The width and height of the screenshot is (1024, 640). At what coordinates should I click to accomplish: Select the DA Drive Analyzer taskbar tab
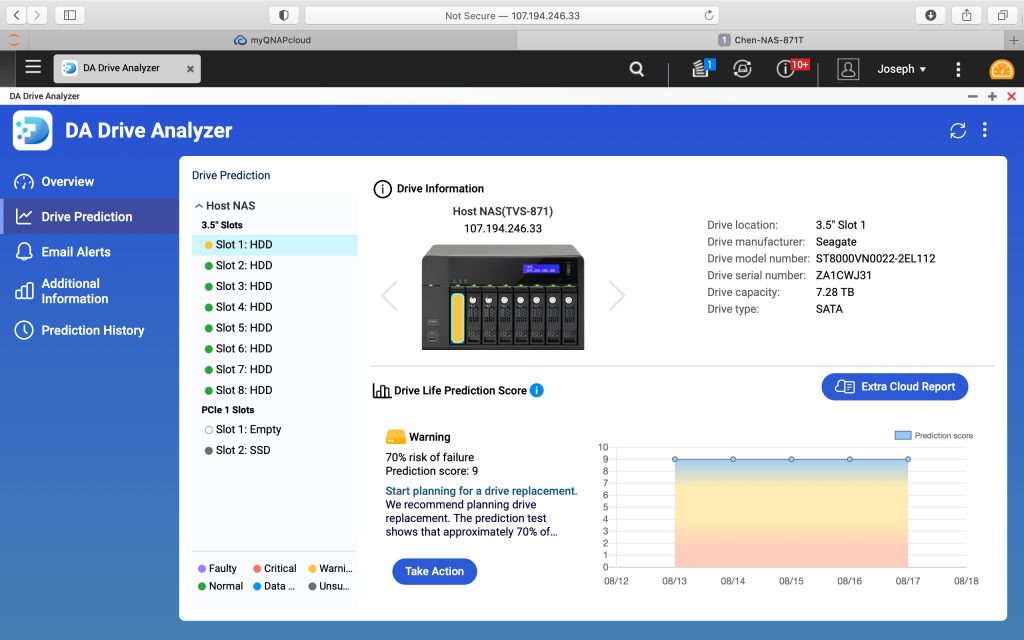pos(127,68)
